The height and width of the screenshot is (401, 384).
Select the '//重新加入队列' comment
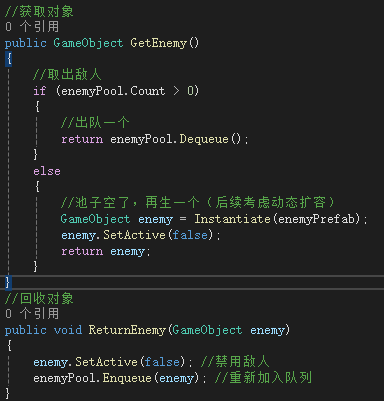pyautogui.click(x=263, y=378)
